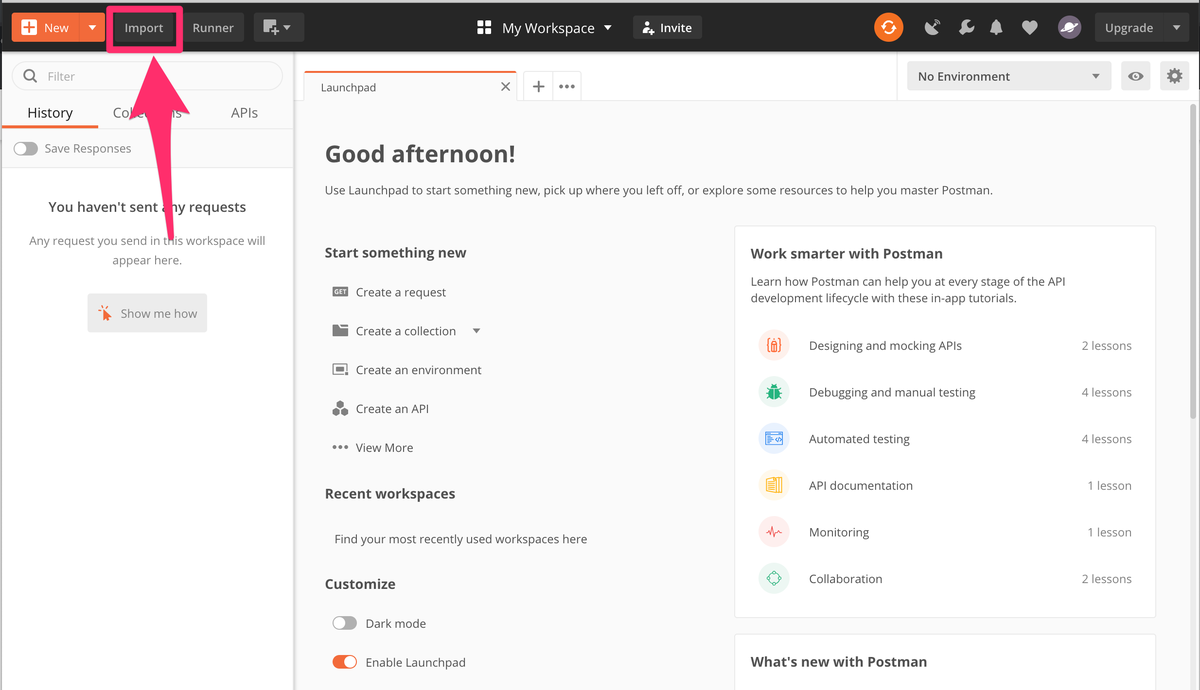Disable the Enable Launchpad switch
Screen dimensions: 1200x690
pos(344,662)
